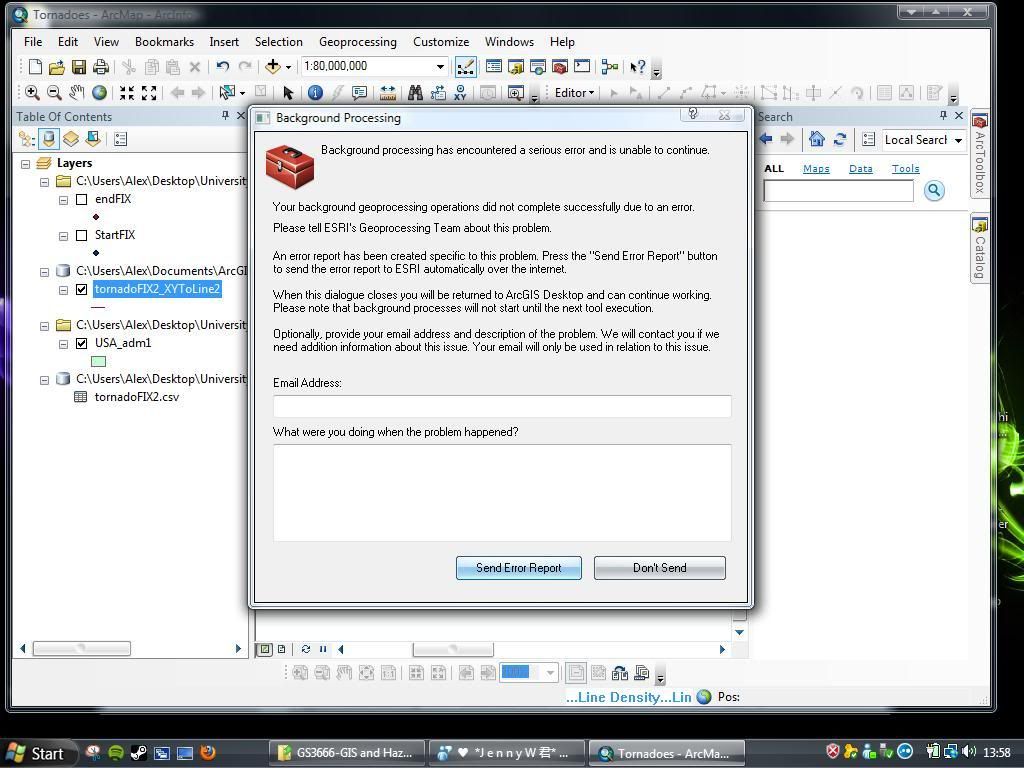
Task: Open the Python window icon
Action: point(582,67)
